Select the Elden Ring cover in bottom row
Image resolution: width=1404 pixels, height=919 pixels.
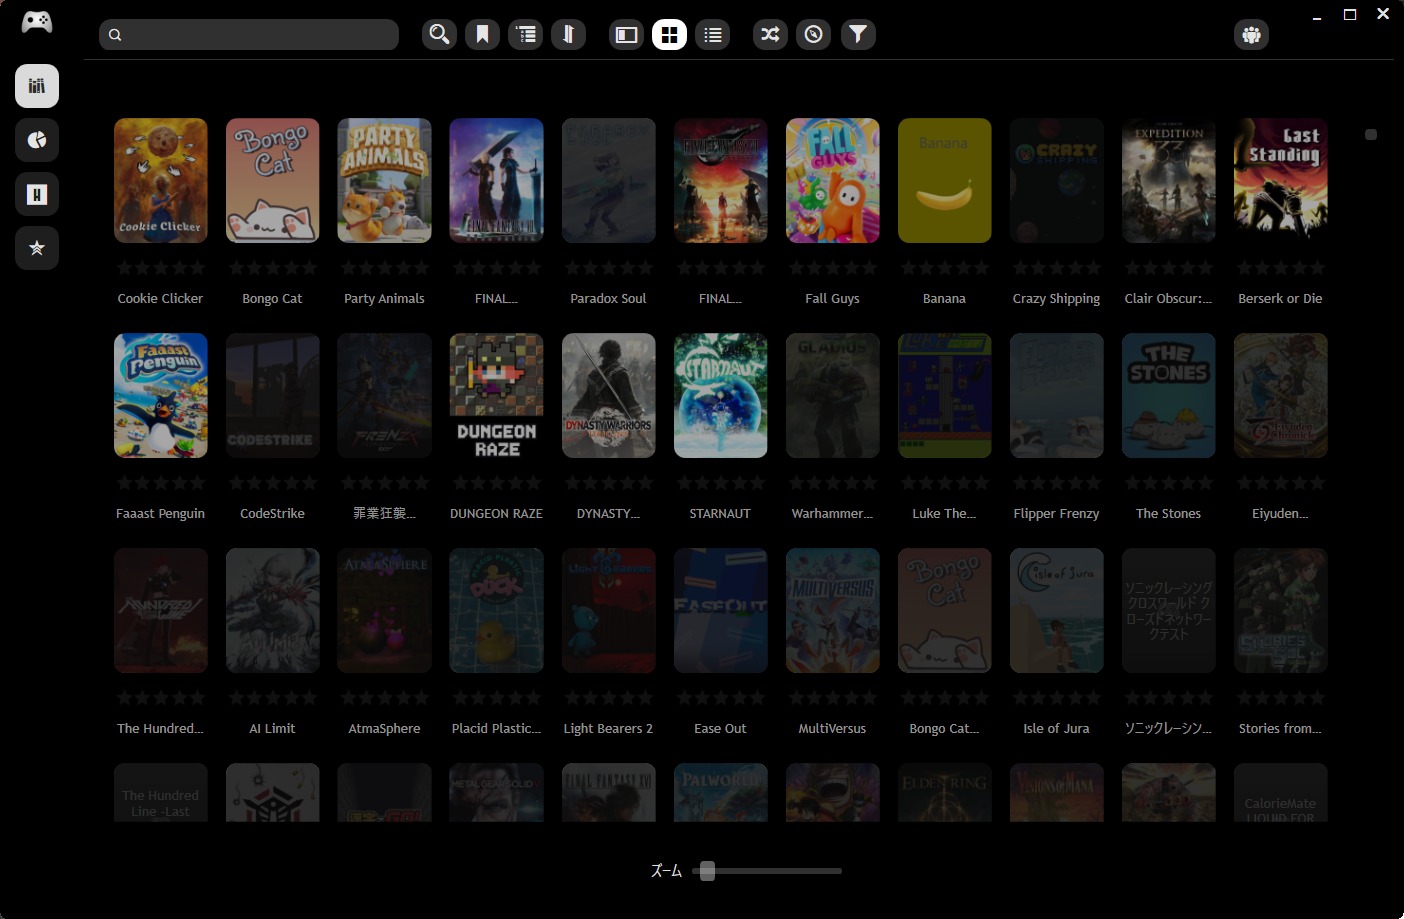point(944,792)
